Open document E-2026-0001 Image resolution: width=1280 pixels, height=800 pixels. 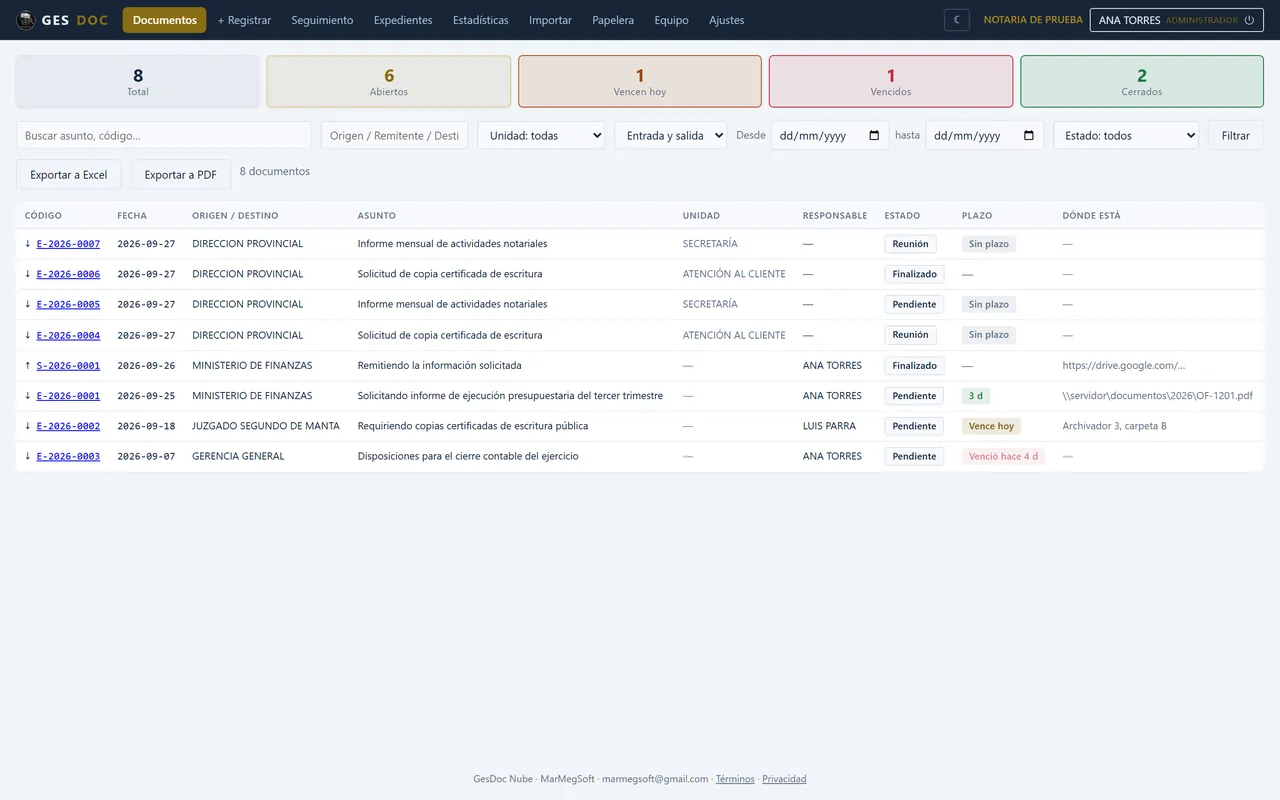point(68,396)
